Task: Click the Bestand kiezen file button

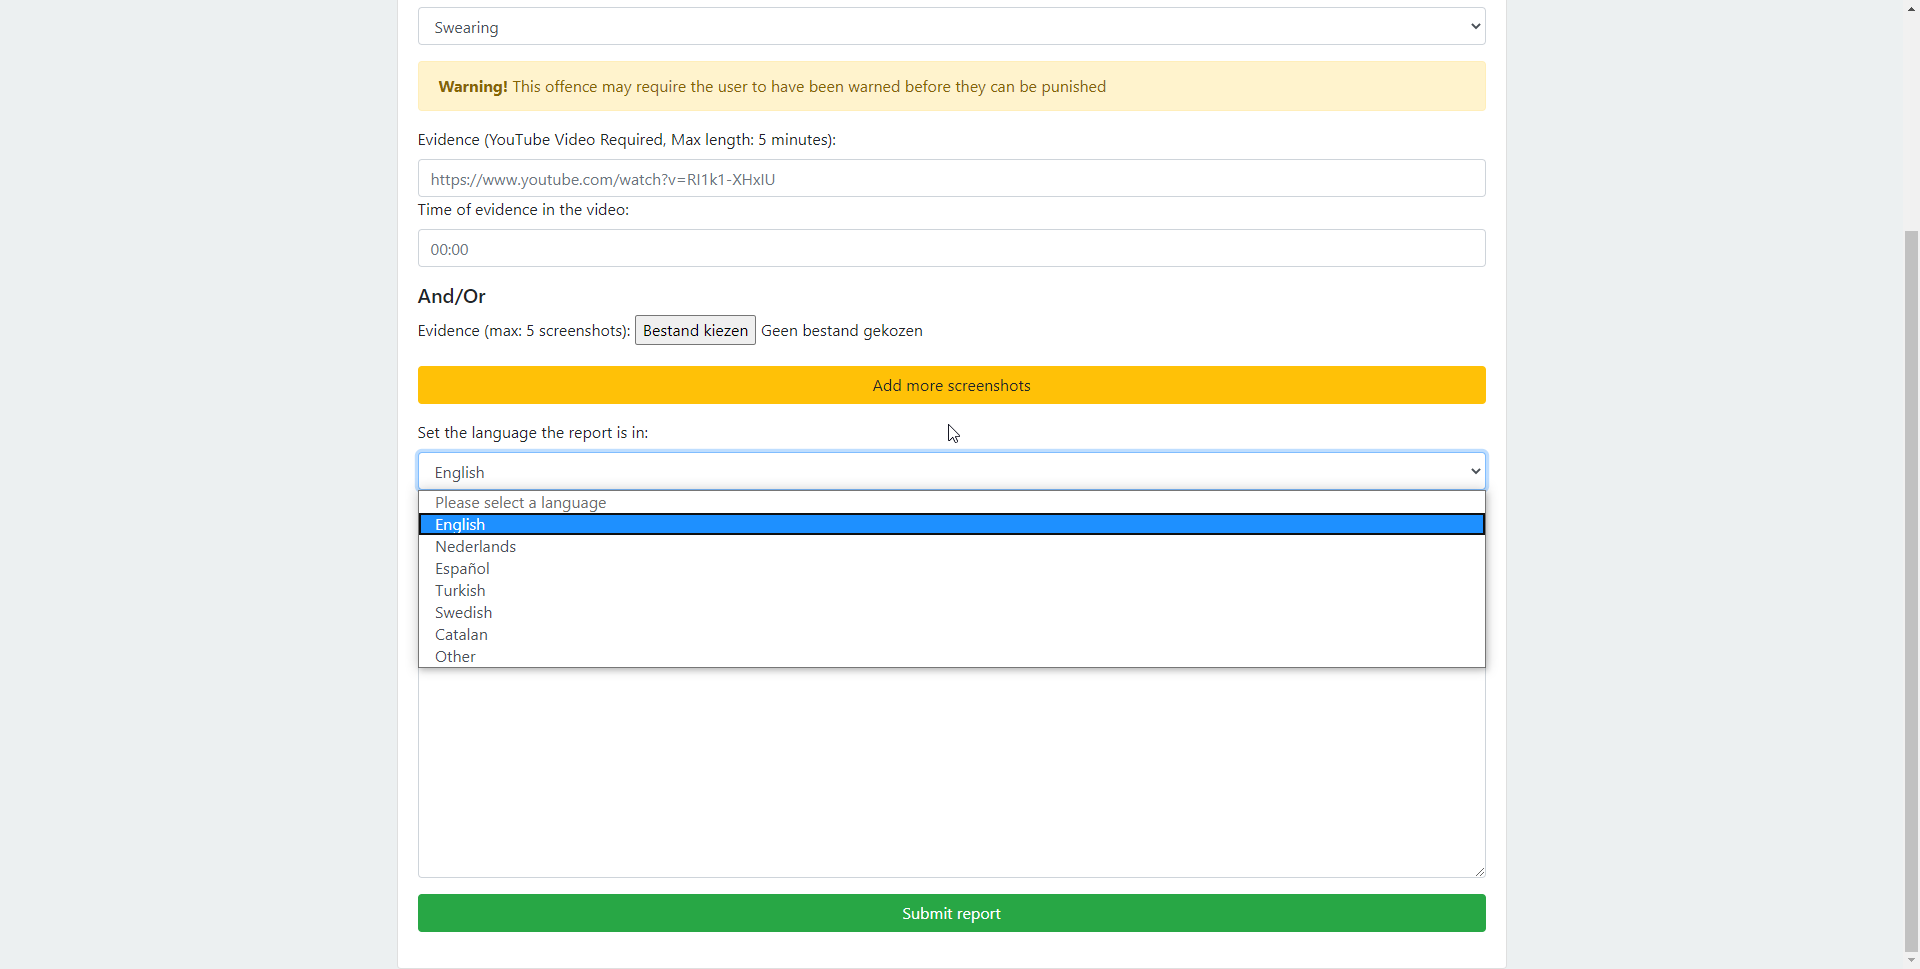Action: tap(695, 331)
